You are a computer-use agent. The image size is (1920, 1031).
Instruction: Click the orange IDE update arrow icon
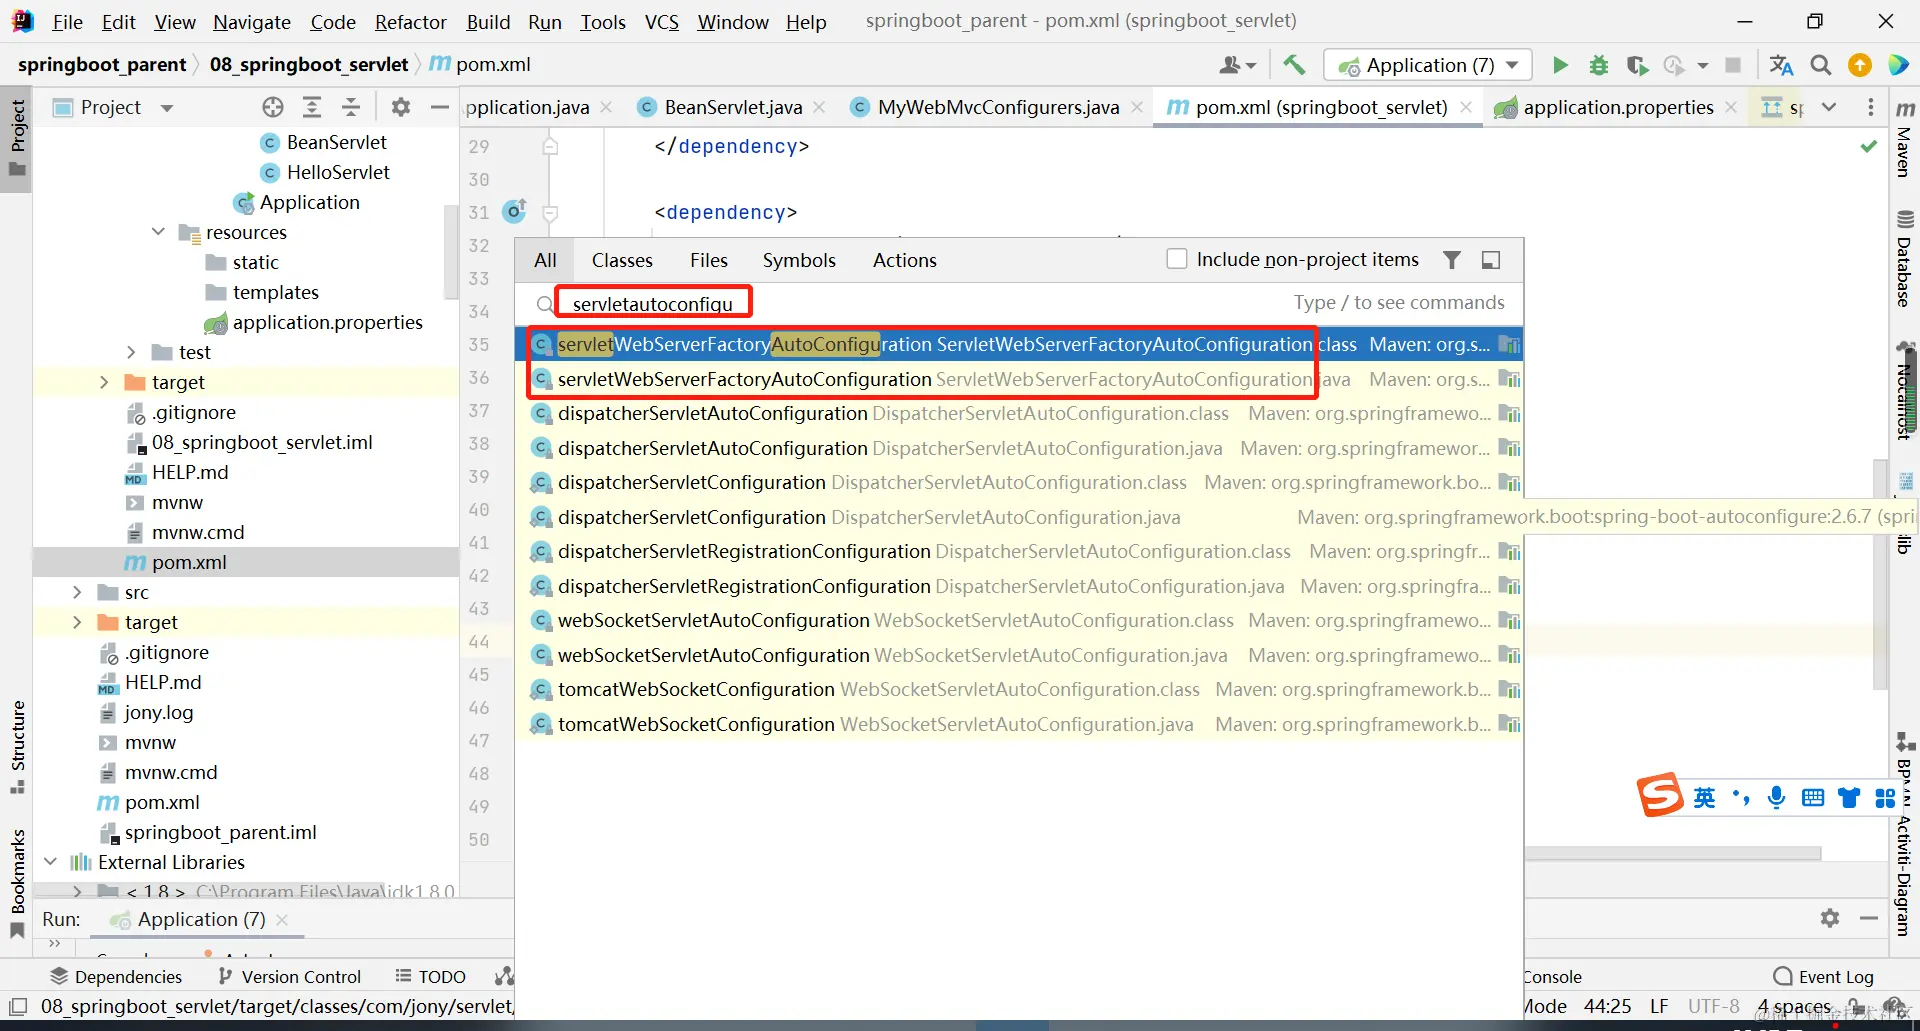tap(1860, 65)
